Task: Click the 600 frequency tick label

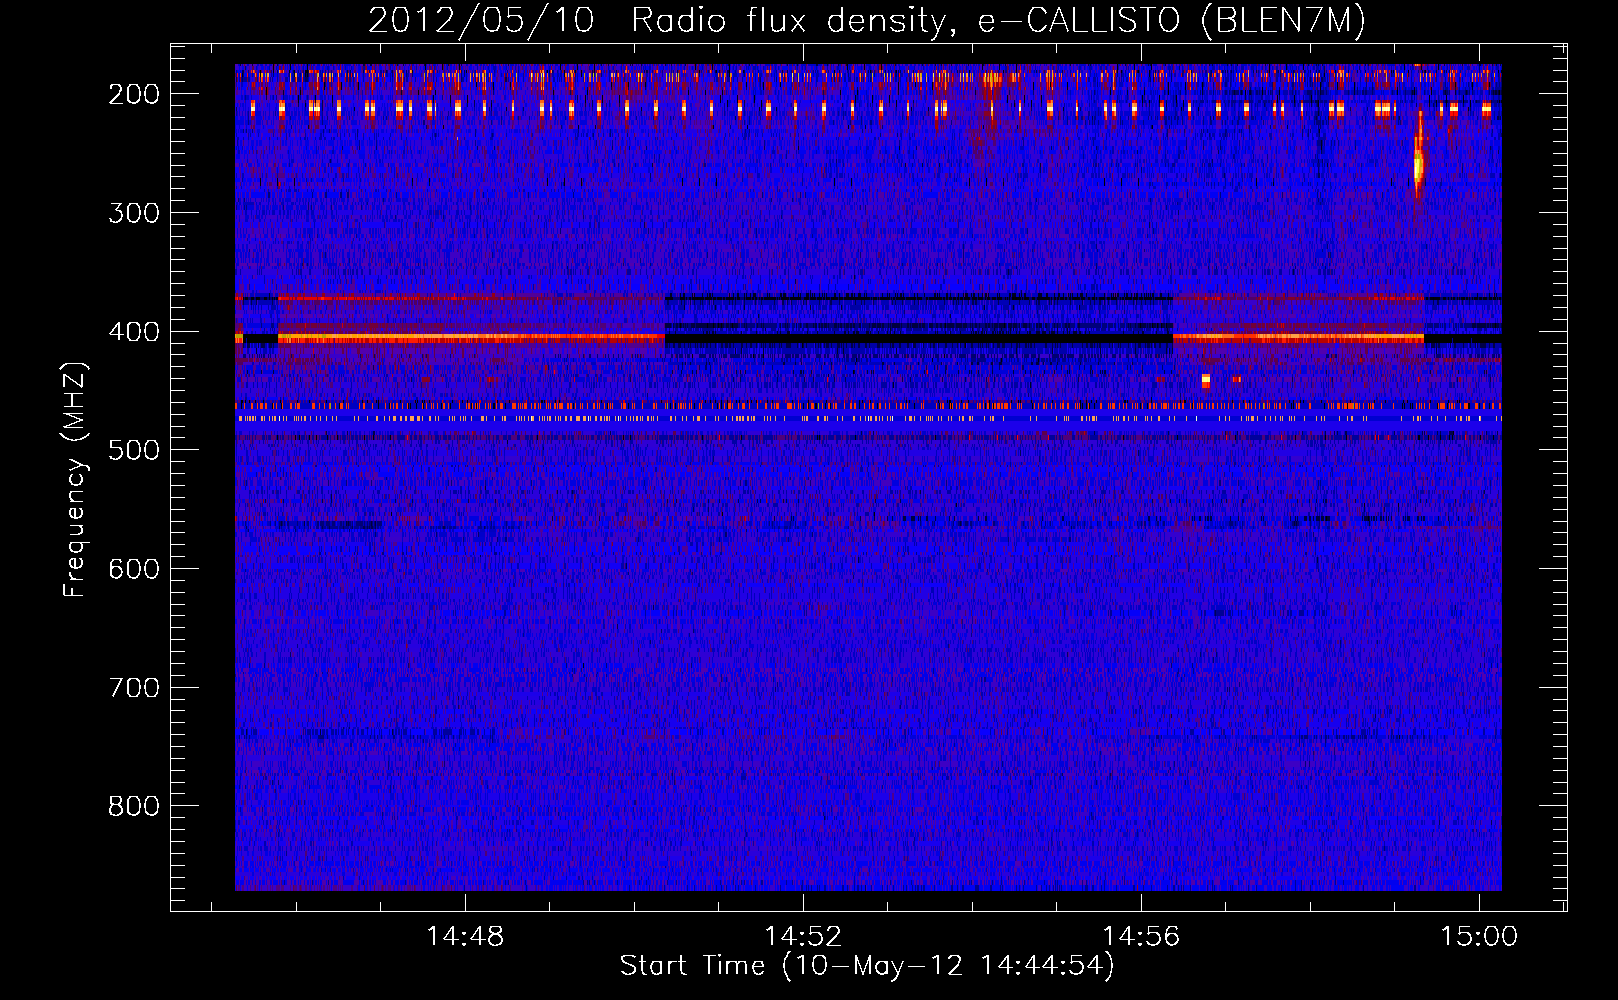Action: click(134, 569)
